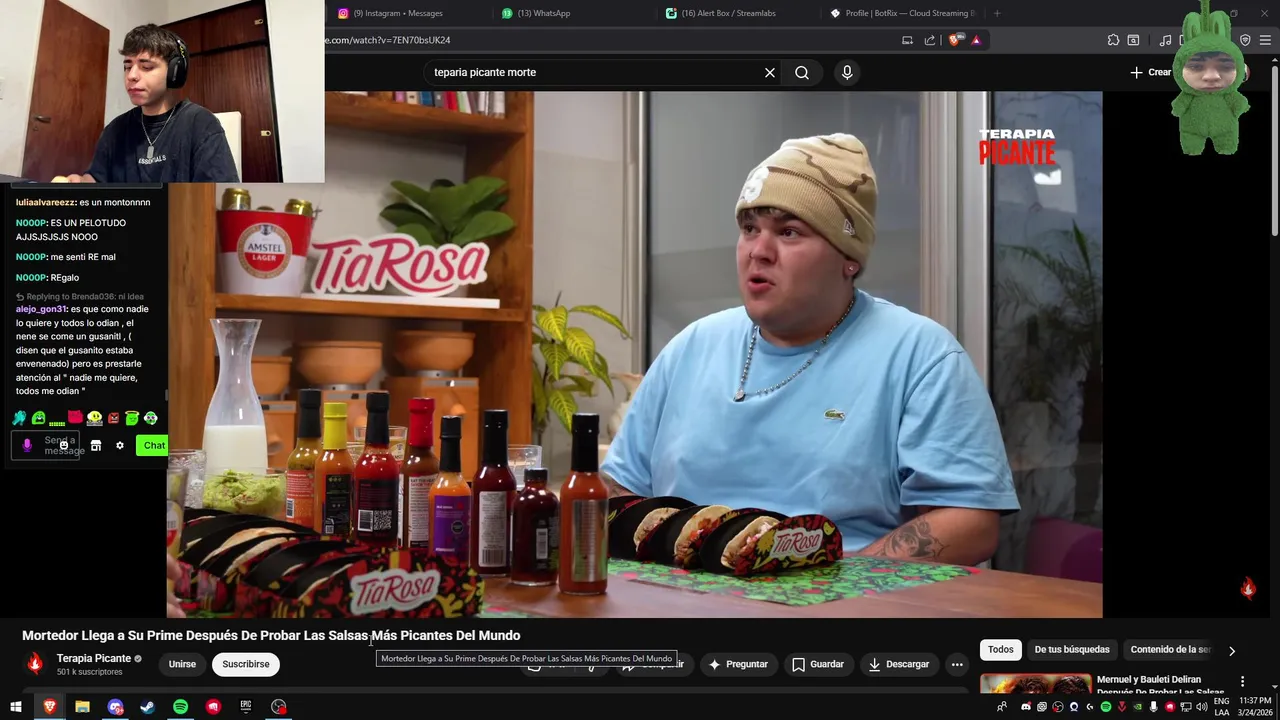The image size is (1280, 720).
Task: Open a new browser tab
Action: click(997, 13)
